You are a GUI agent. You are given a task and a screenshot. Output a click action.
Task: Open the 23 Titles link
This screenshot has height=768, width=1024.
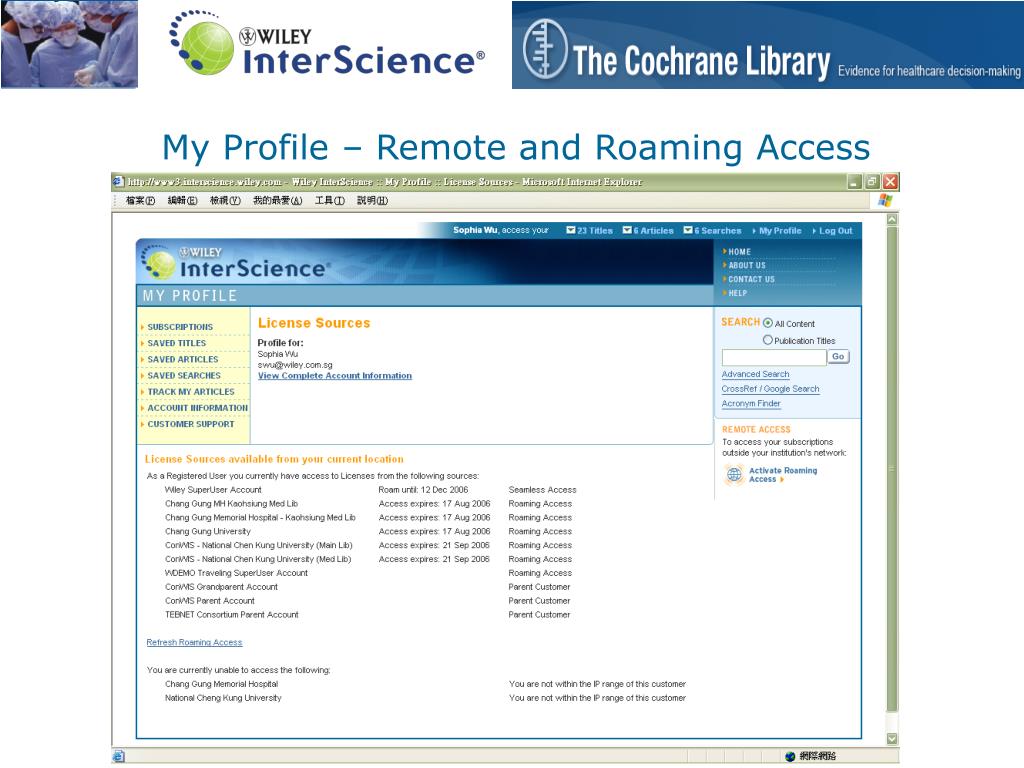(x=595, y=231)
